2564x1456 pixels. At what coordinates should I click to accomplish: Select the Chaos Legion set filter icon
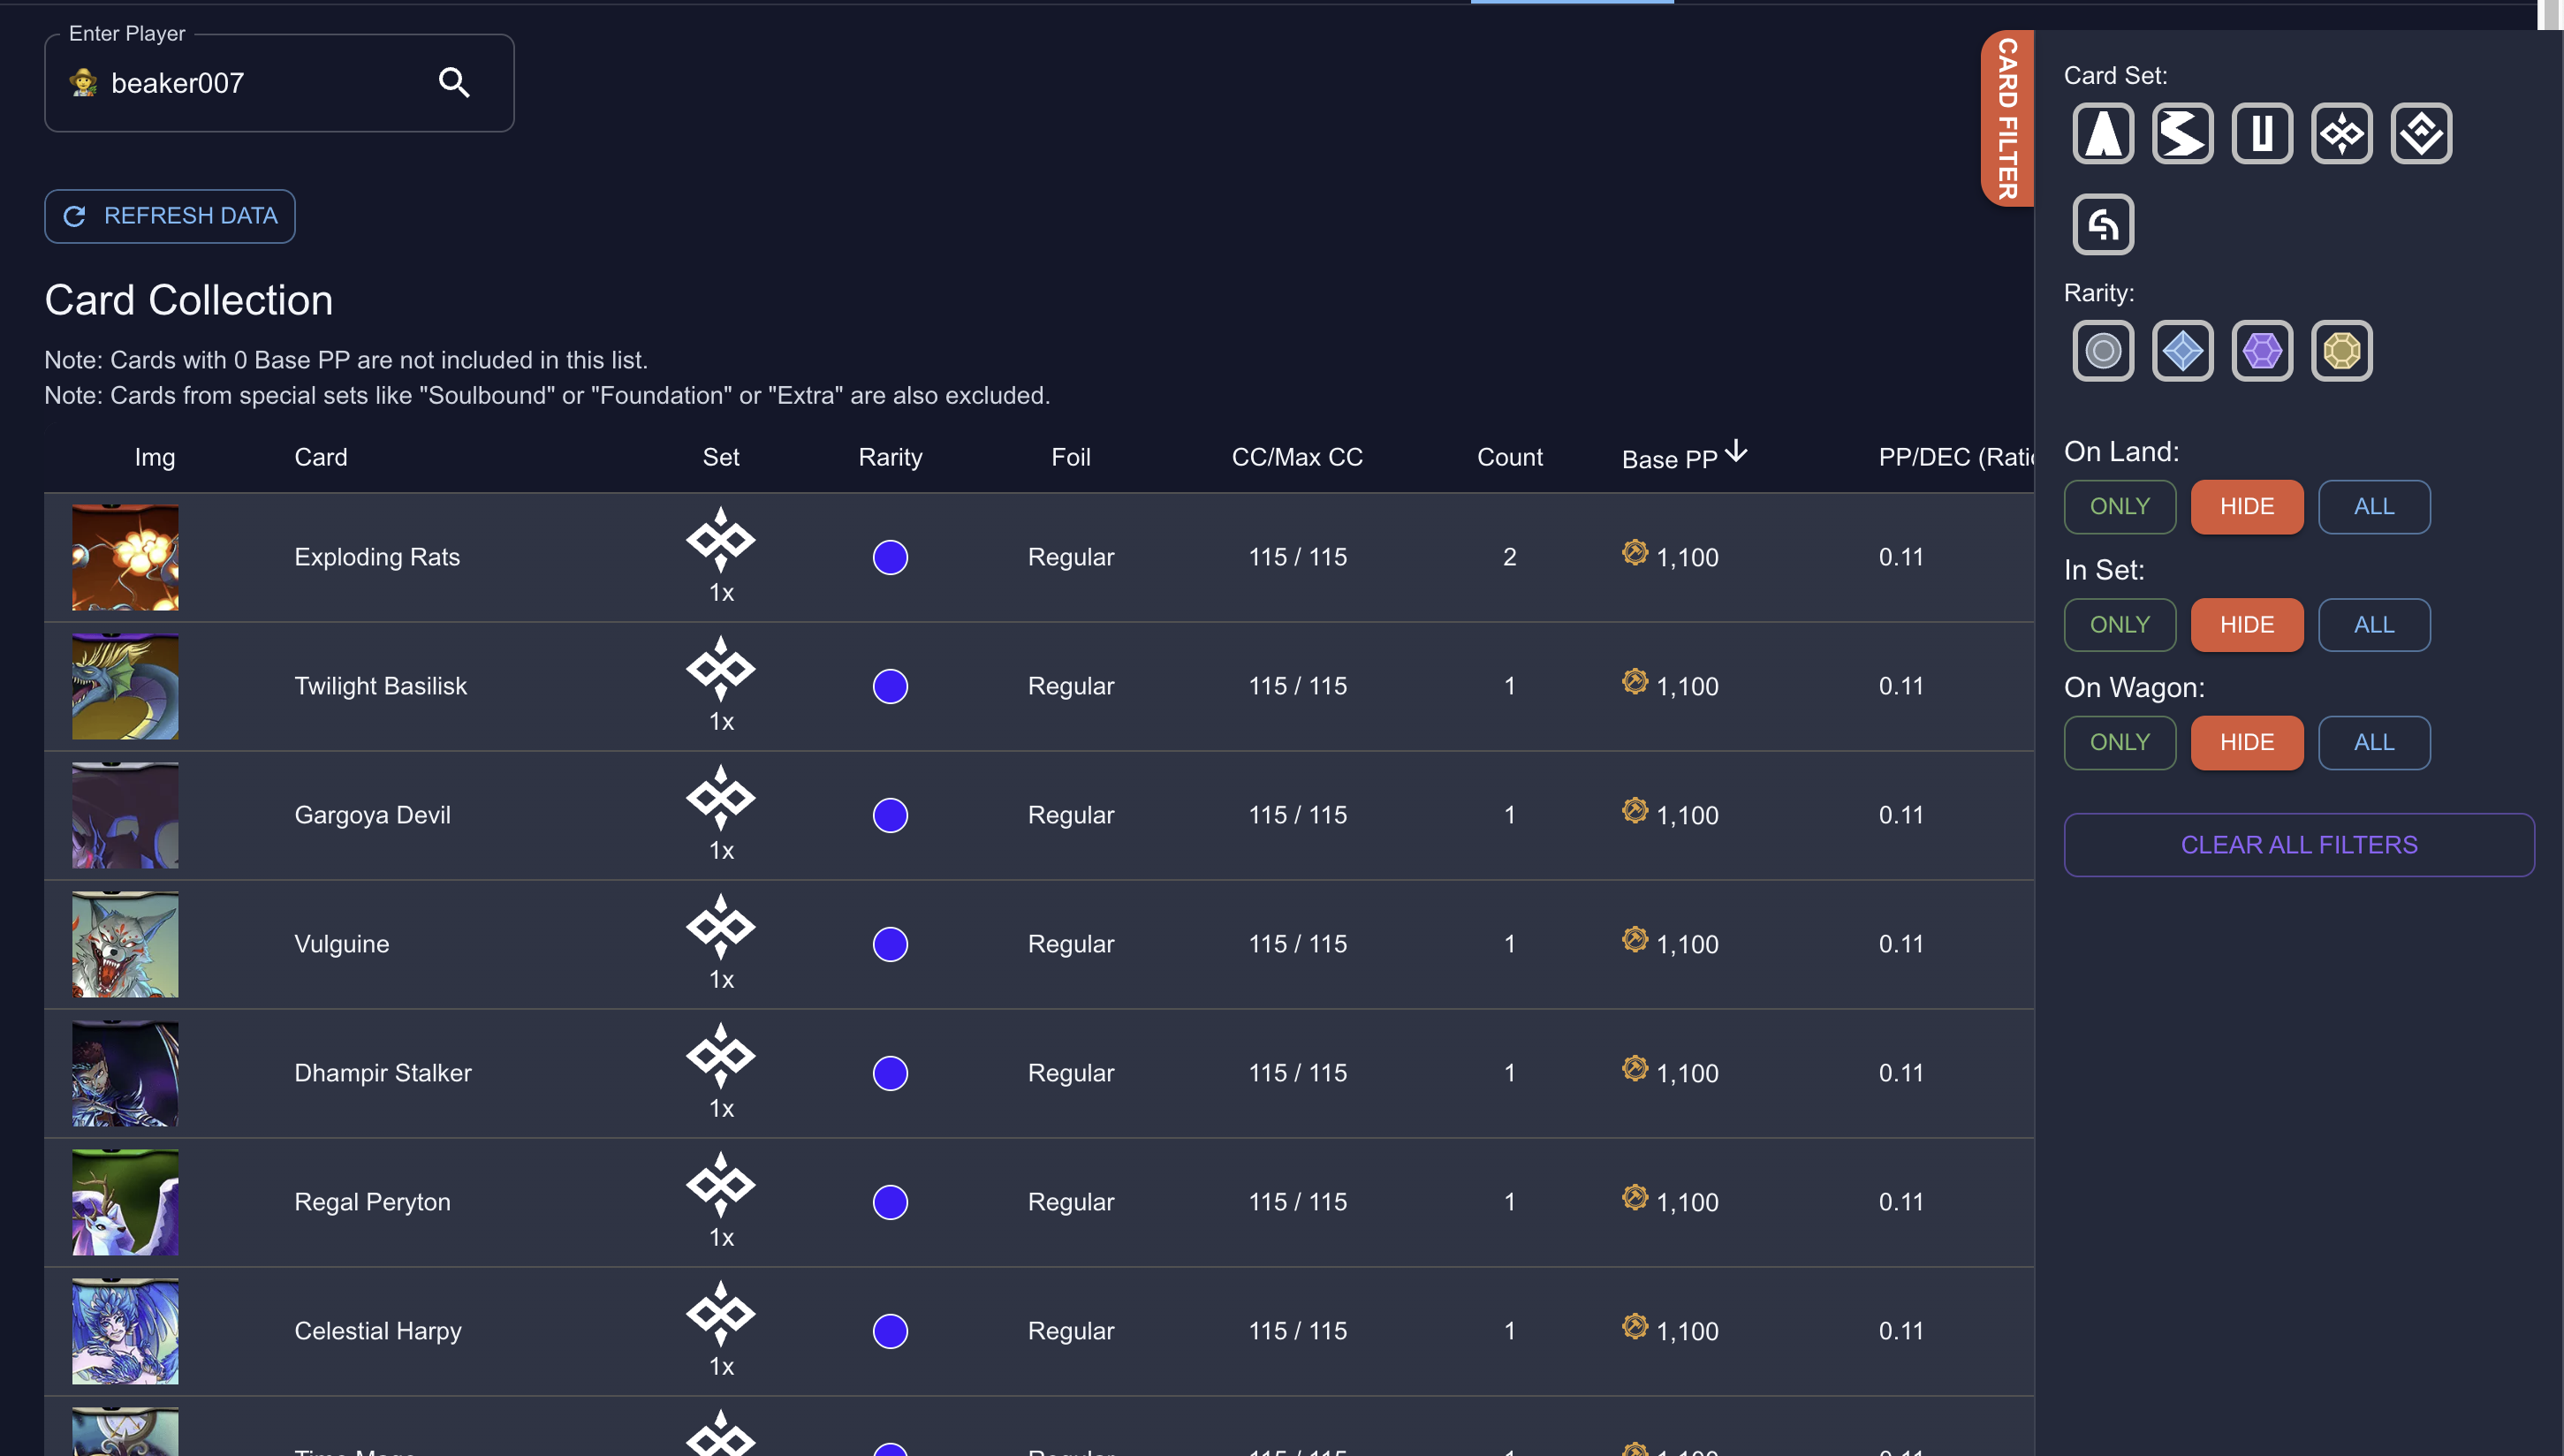[x=2341, y=133]
